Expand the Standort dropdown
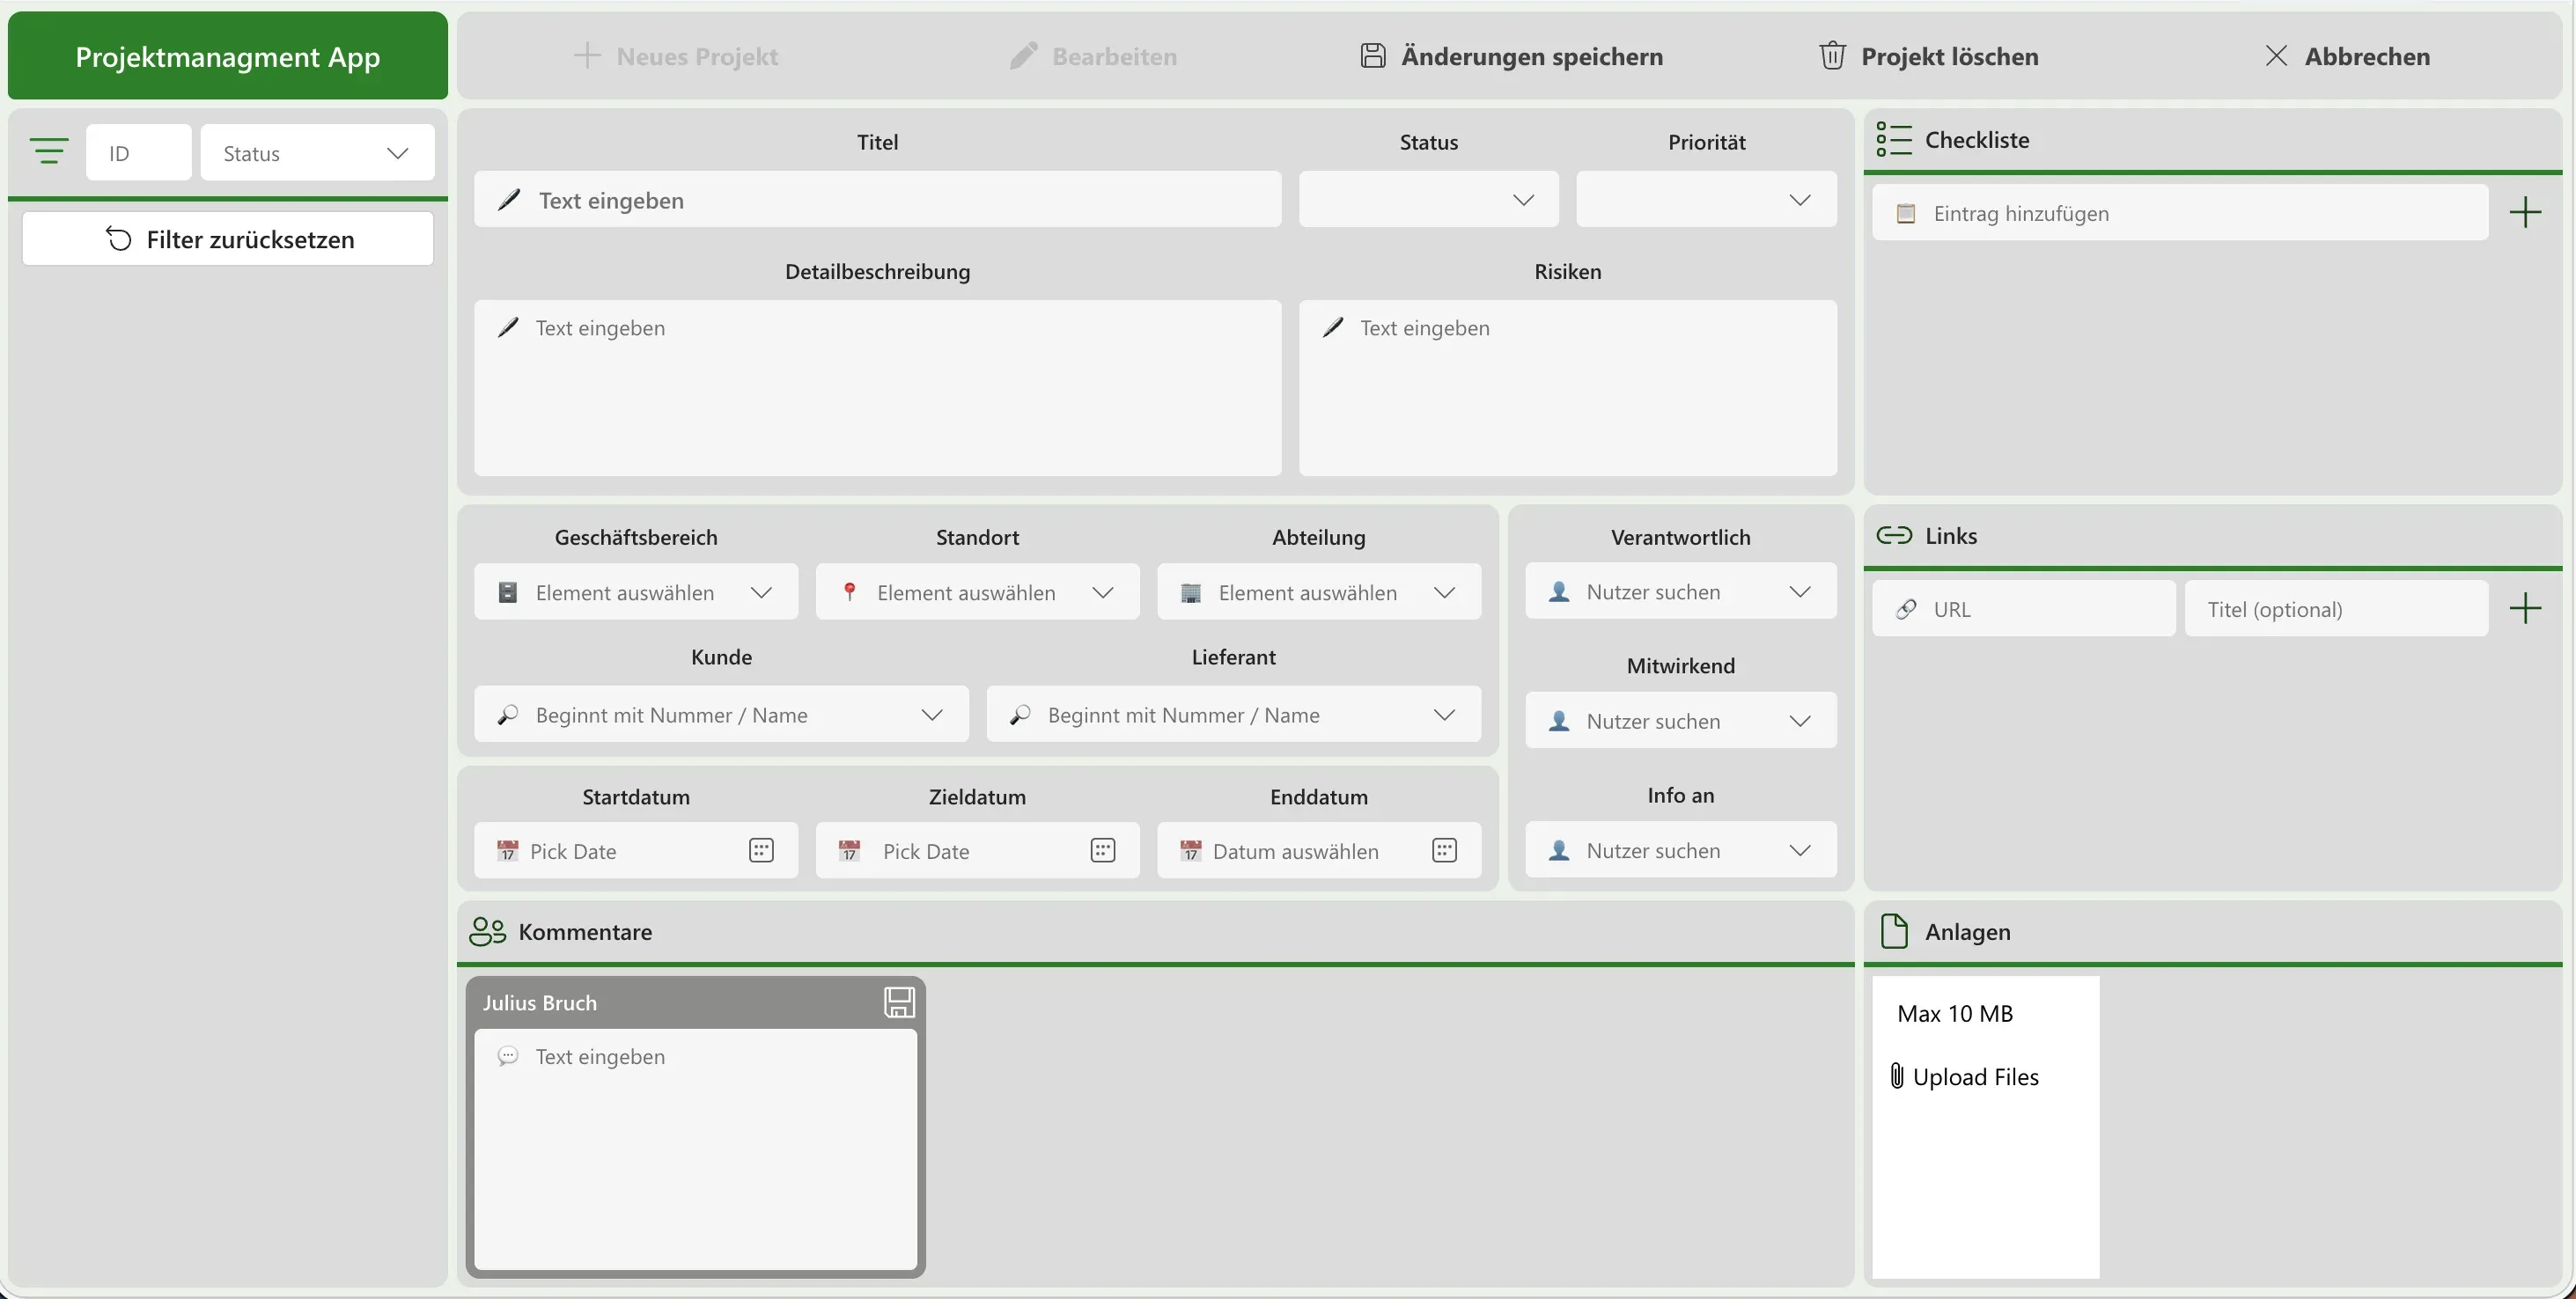This screenshot has height=1299, width=2576. click(x=977, y=592)
